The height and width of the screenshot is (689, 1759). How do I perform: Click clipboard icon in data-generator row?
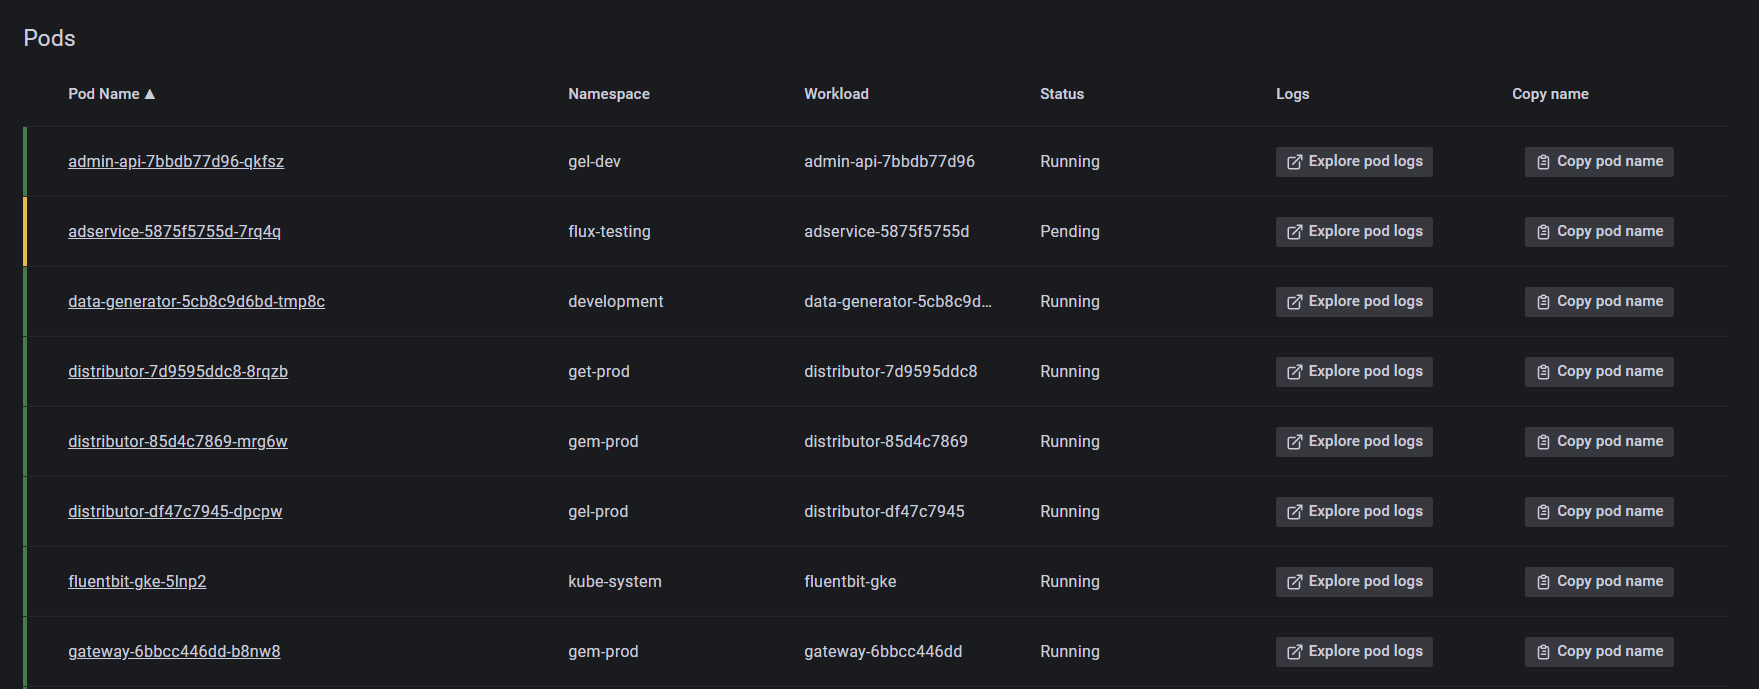coord(1543,302)
